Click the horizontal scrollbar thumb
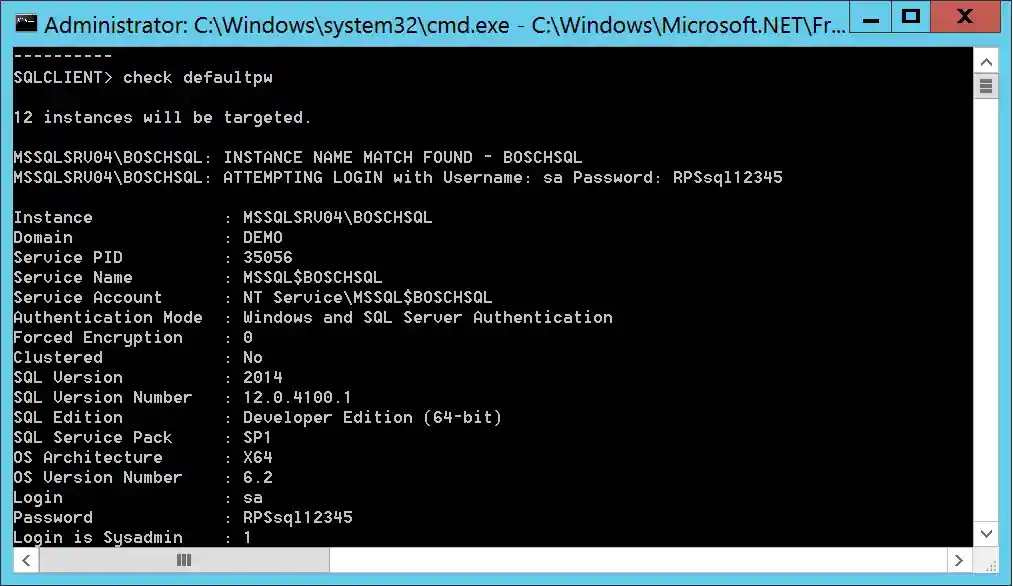This screenshot has height=586, width=1013. 184,560
